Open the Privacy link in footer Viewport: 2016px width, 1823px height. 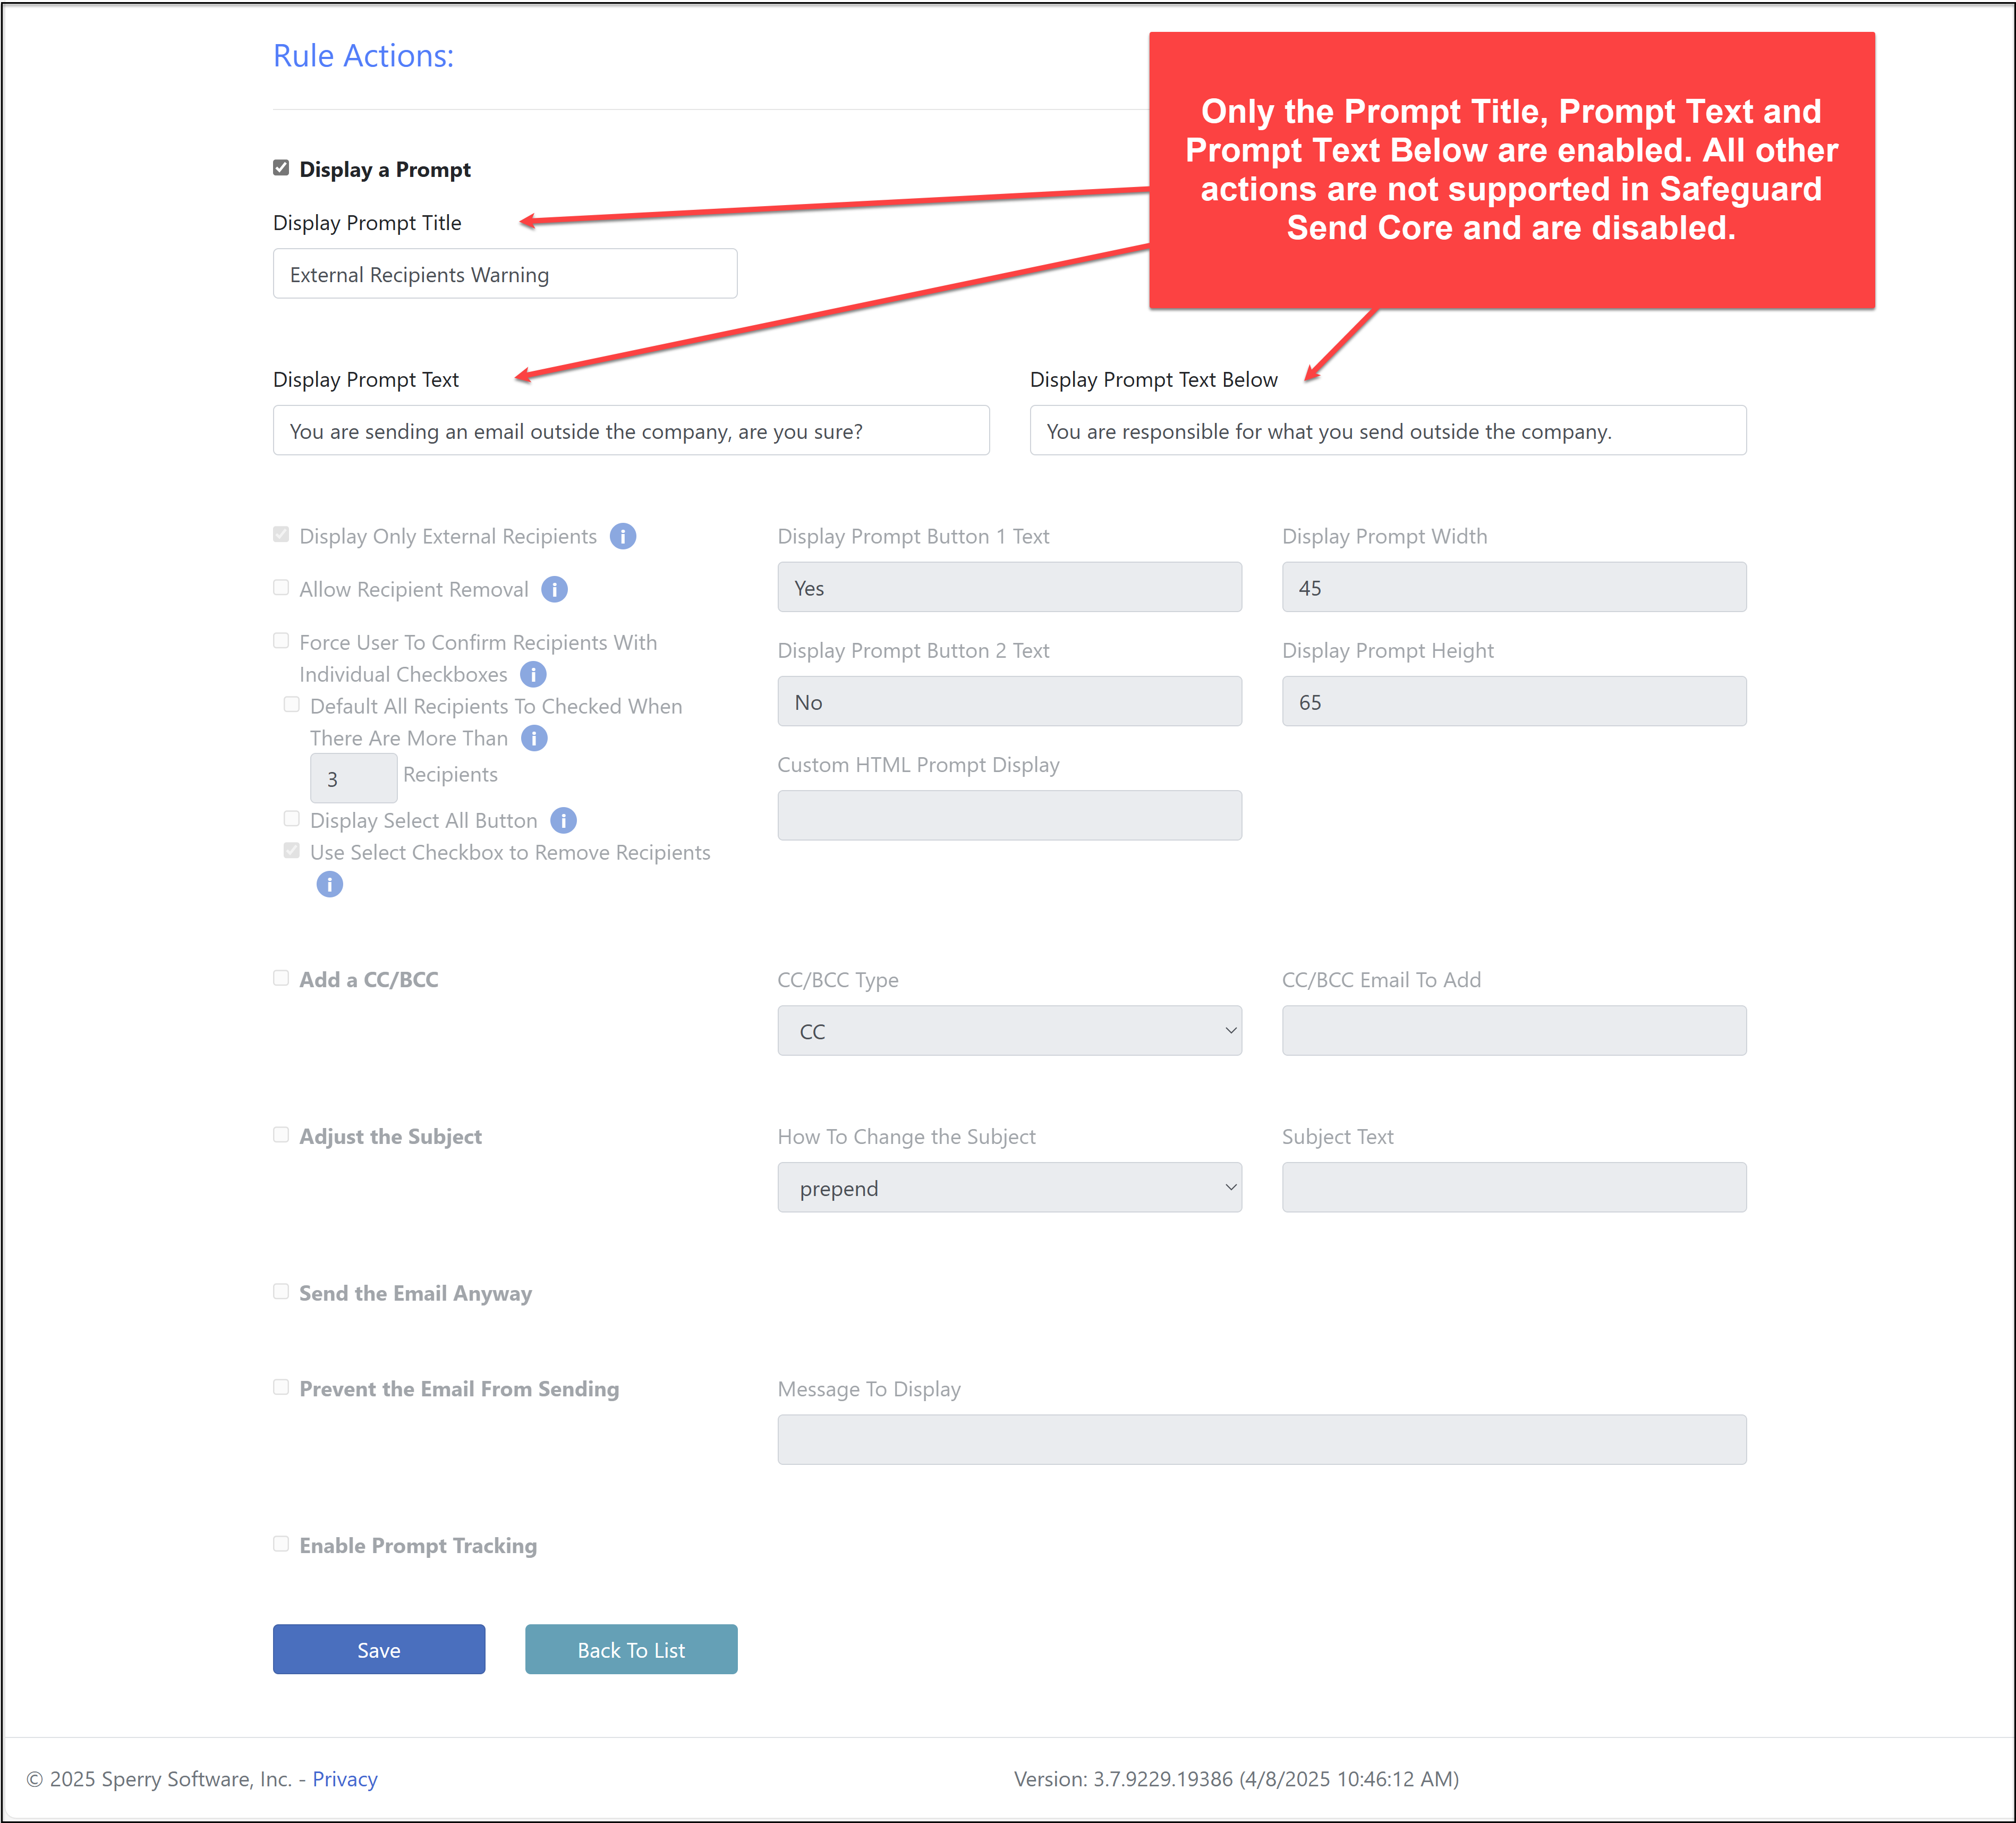[345, 1780]
